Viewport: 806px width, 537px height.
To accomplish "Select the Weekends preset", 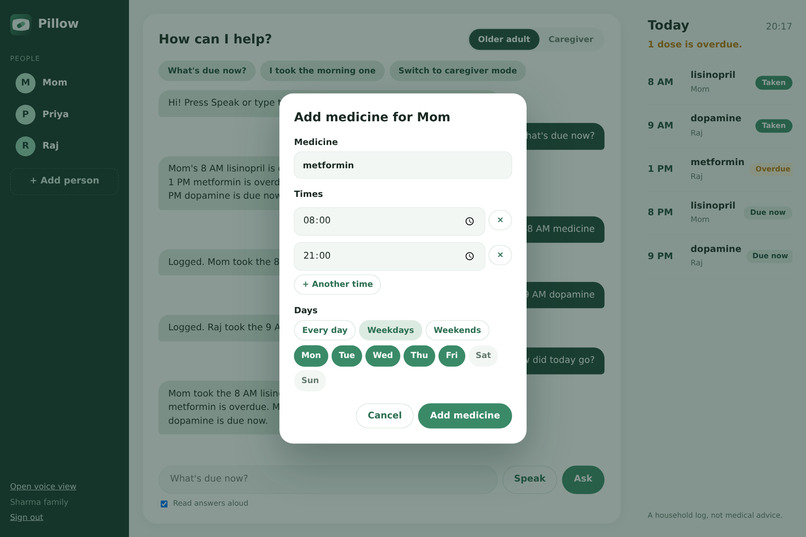I will pos(457,330).
